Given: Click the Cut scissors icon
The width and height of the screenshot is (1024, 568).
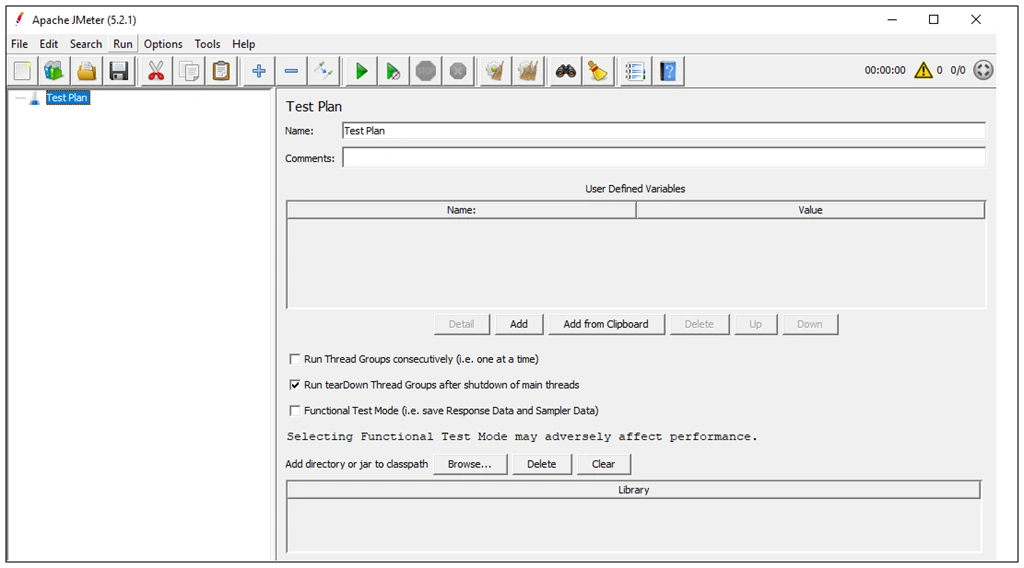Looking at the screenshot, I should [x=156, y=71].
